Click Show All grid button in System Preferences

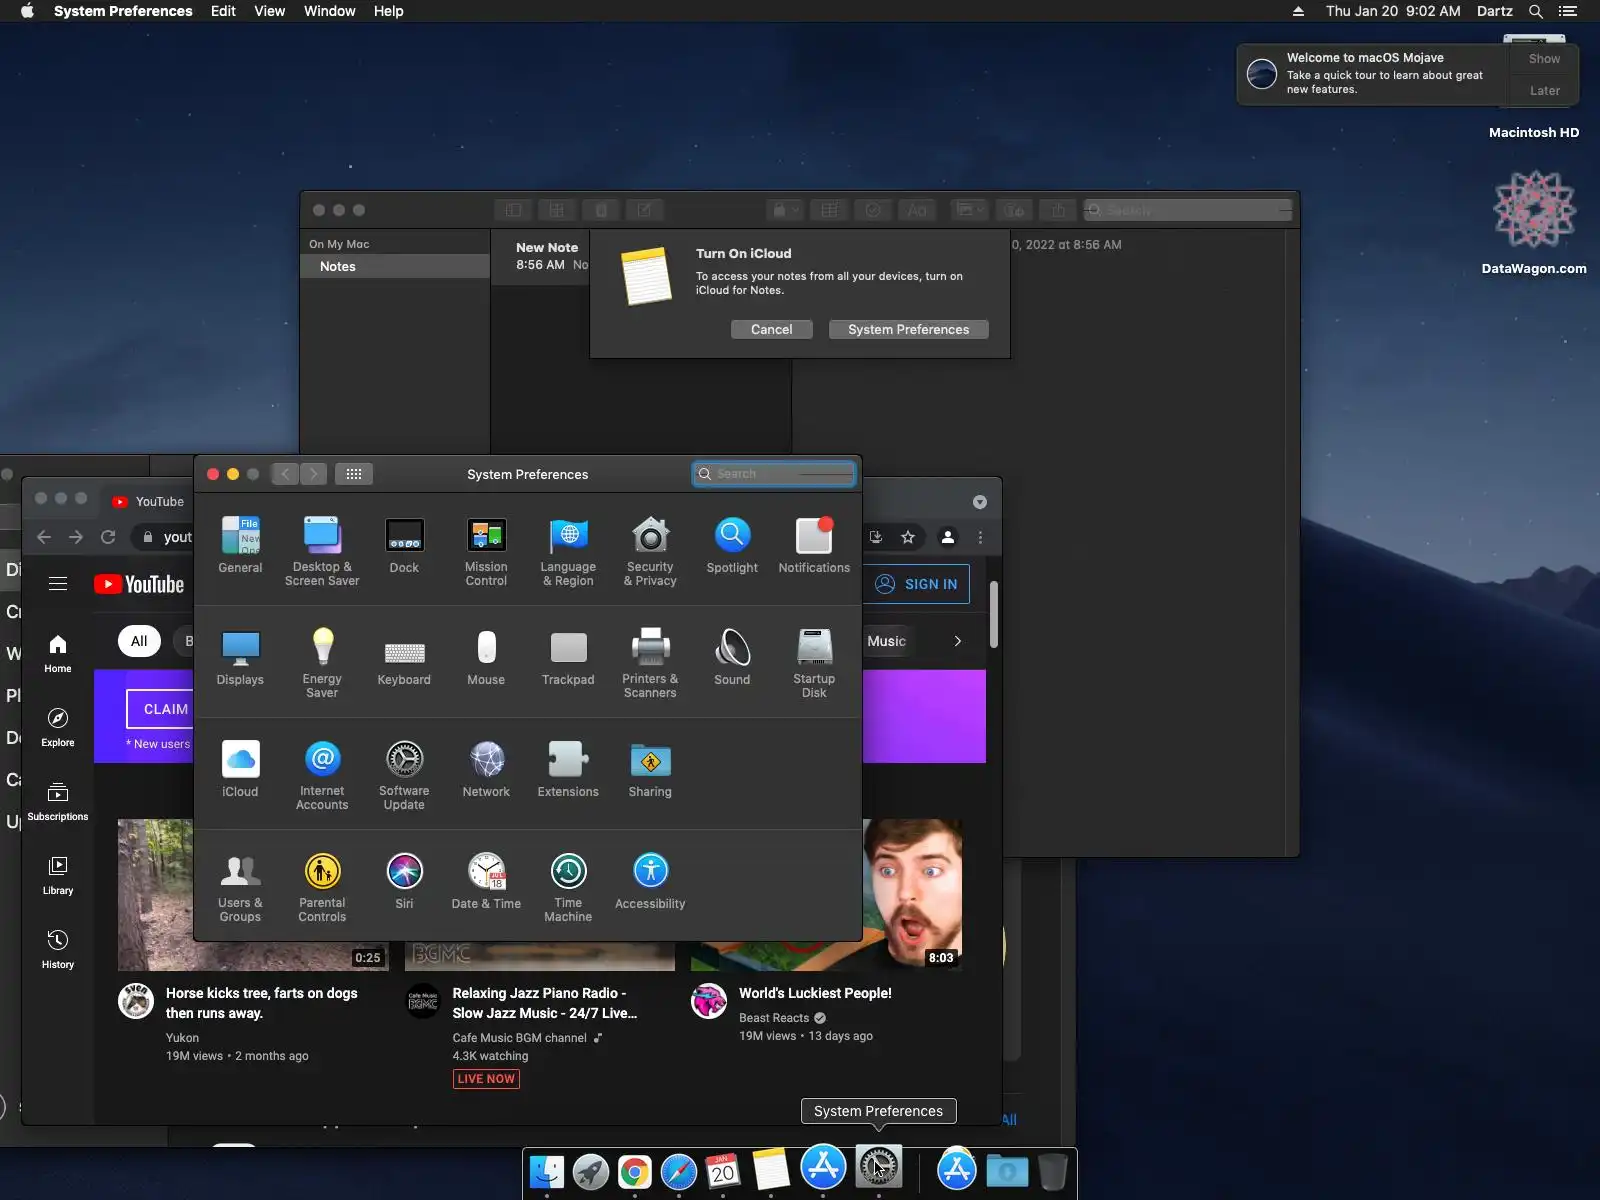354,474
